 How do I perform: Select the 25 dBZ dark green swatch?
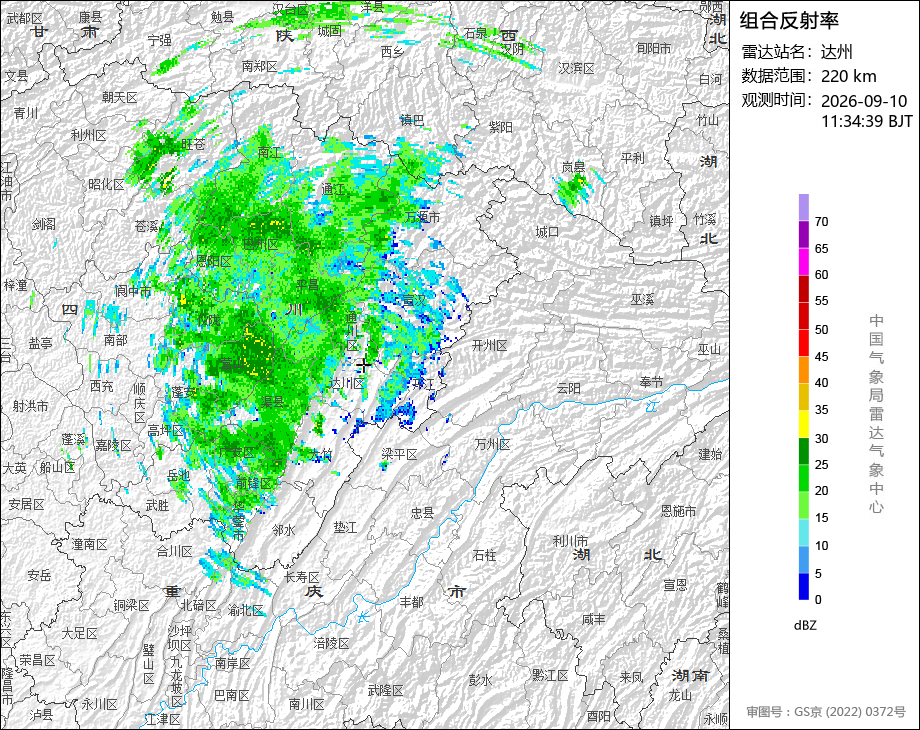(x=803, y=451)
